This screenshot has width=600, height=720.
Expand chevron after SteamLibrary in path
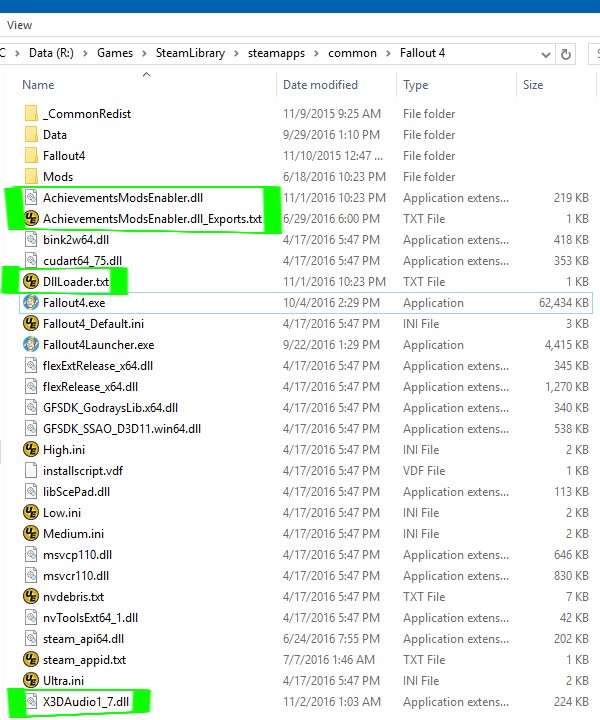point(236,54)
